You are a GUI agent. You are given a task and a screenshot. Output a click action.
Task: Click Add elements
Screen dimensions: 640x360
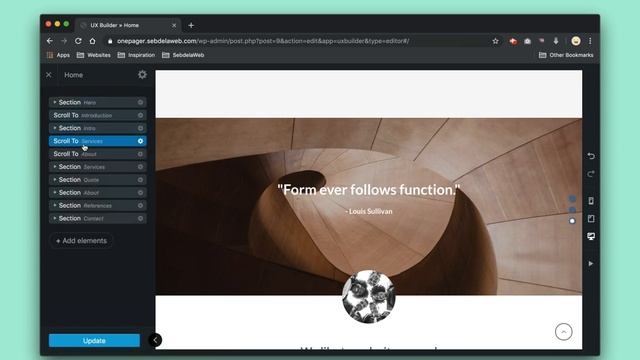tap(81, 241)
